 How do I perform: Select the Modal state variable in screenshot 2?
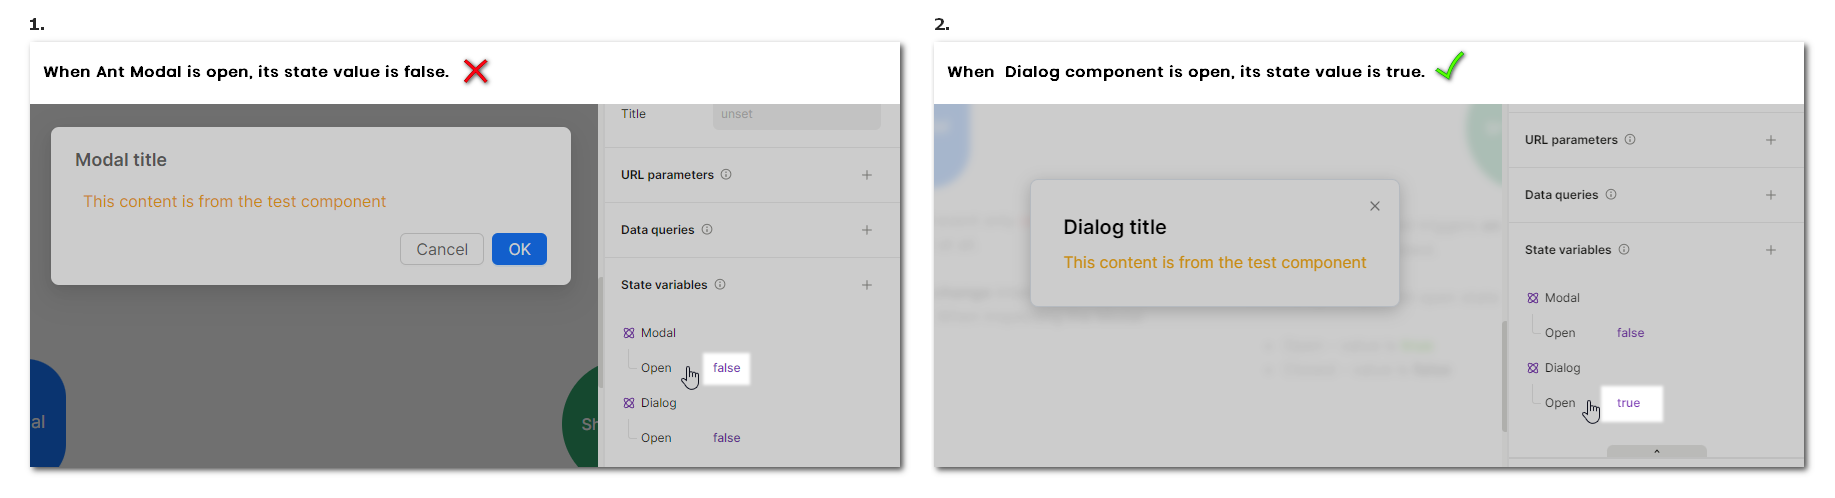tap(1561, 298)
